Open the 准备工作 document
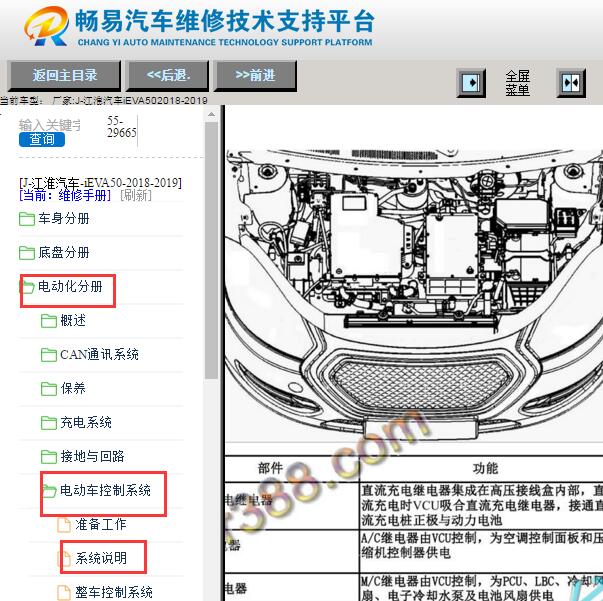603x601 pixels. 101,524
